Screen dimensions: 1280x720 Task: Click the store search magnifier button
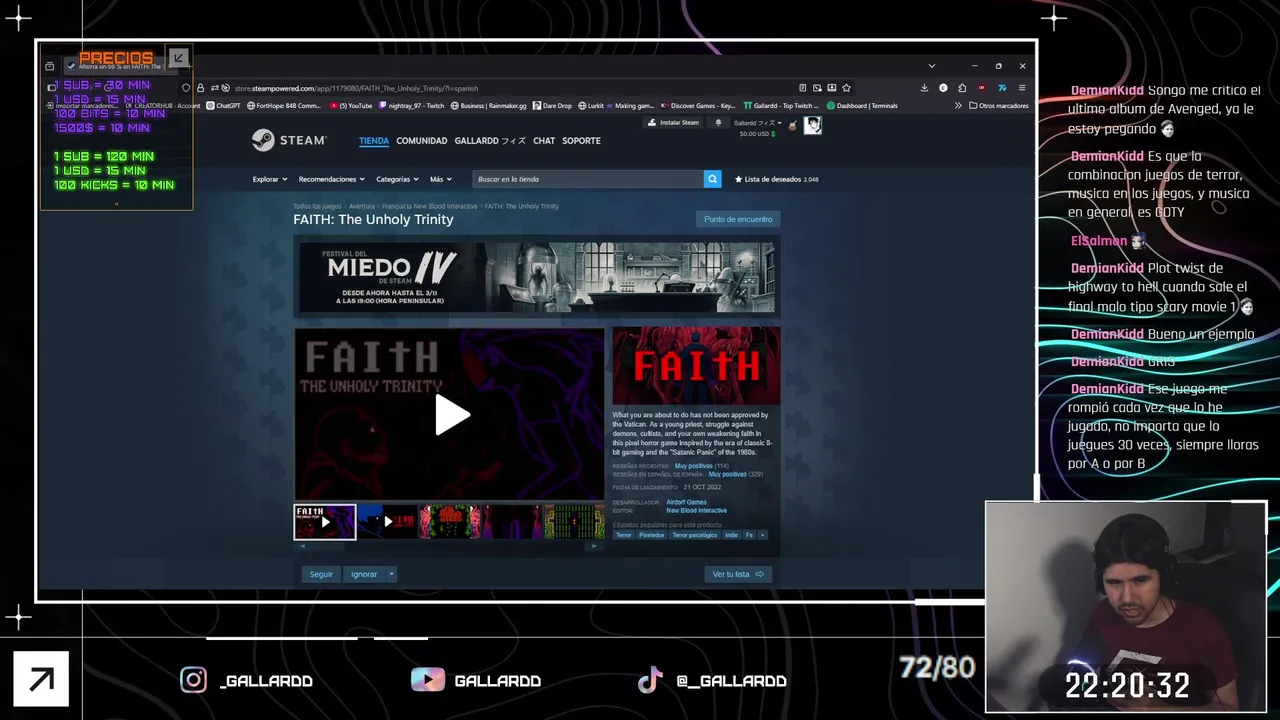pos(712,179)
